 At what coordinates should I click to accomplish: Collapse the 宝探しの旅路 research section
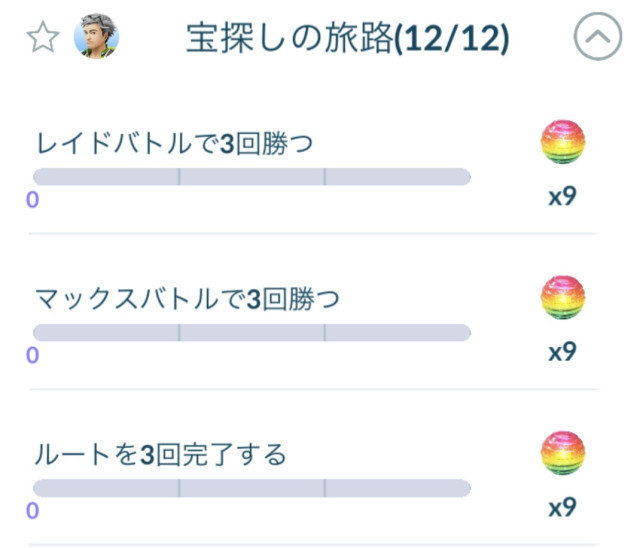click(x=597, y=40)
